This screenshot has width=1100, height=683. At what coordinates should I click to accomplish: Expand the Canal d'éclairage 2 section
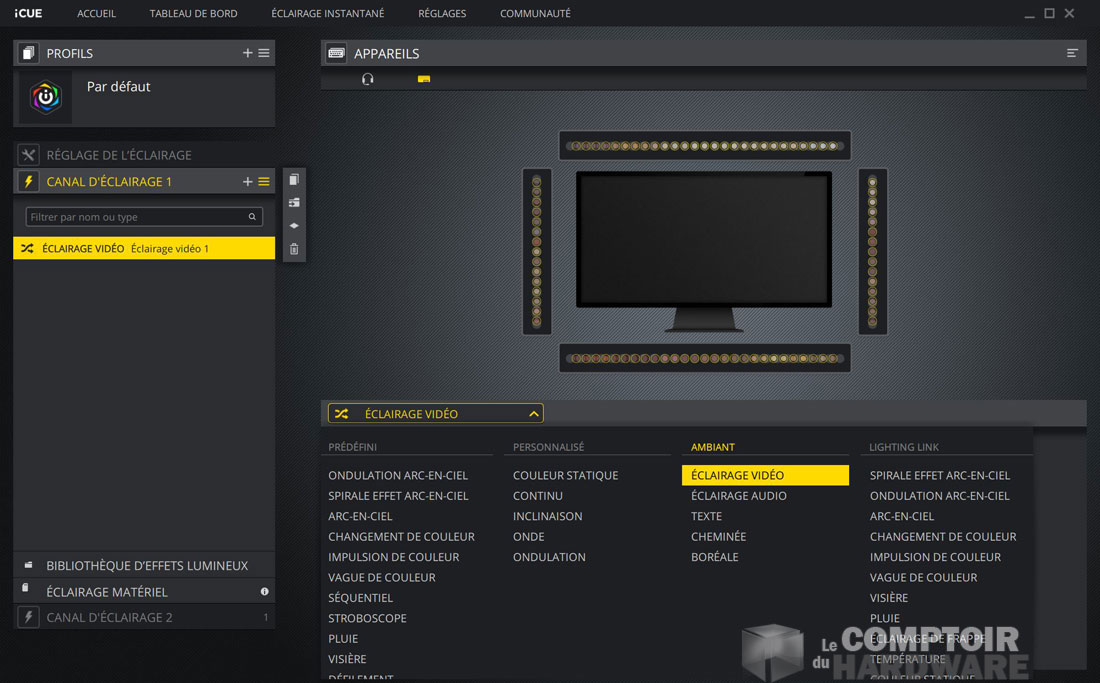[x=109, y=617]
